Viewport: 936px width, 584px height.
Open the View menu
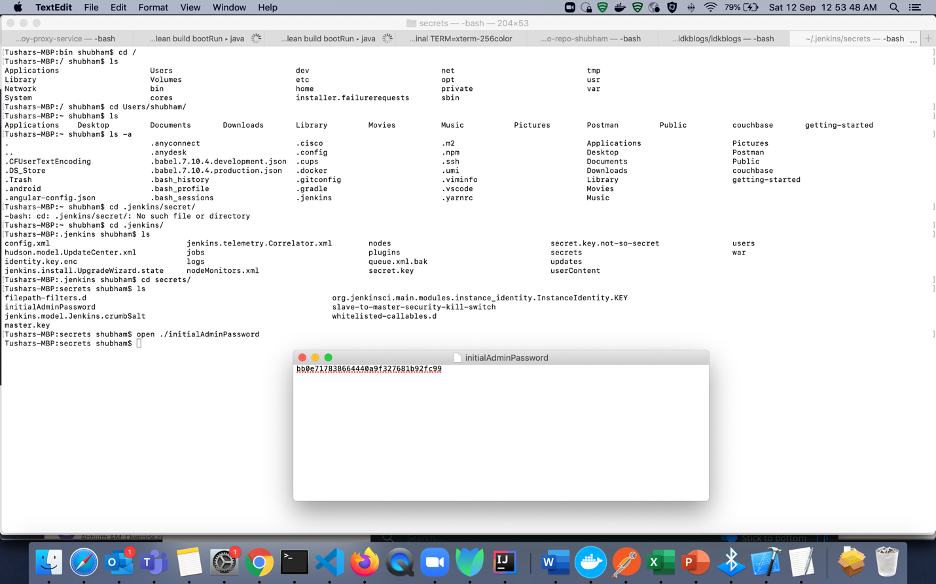pos(190,7)
